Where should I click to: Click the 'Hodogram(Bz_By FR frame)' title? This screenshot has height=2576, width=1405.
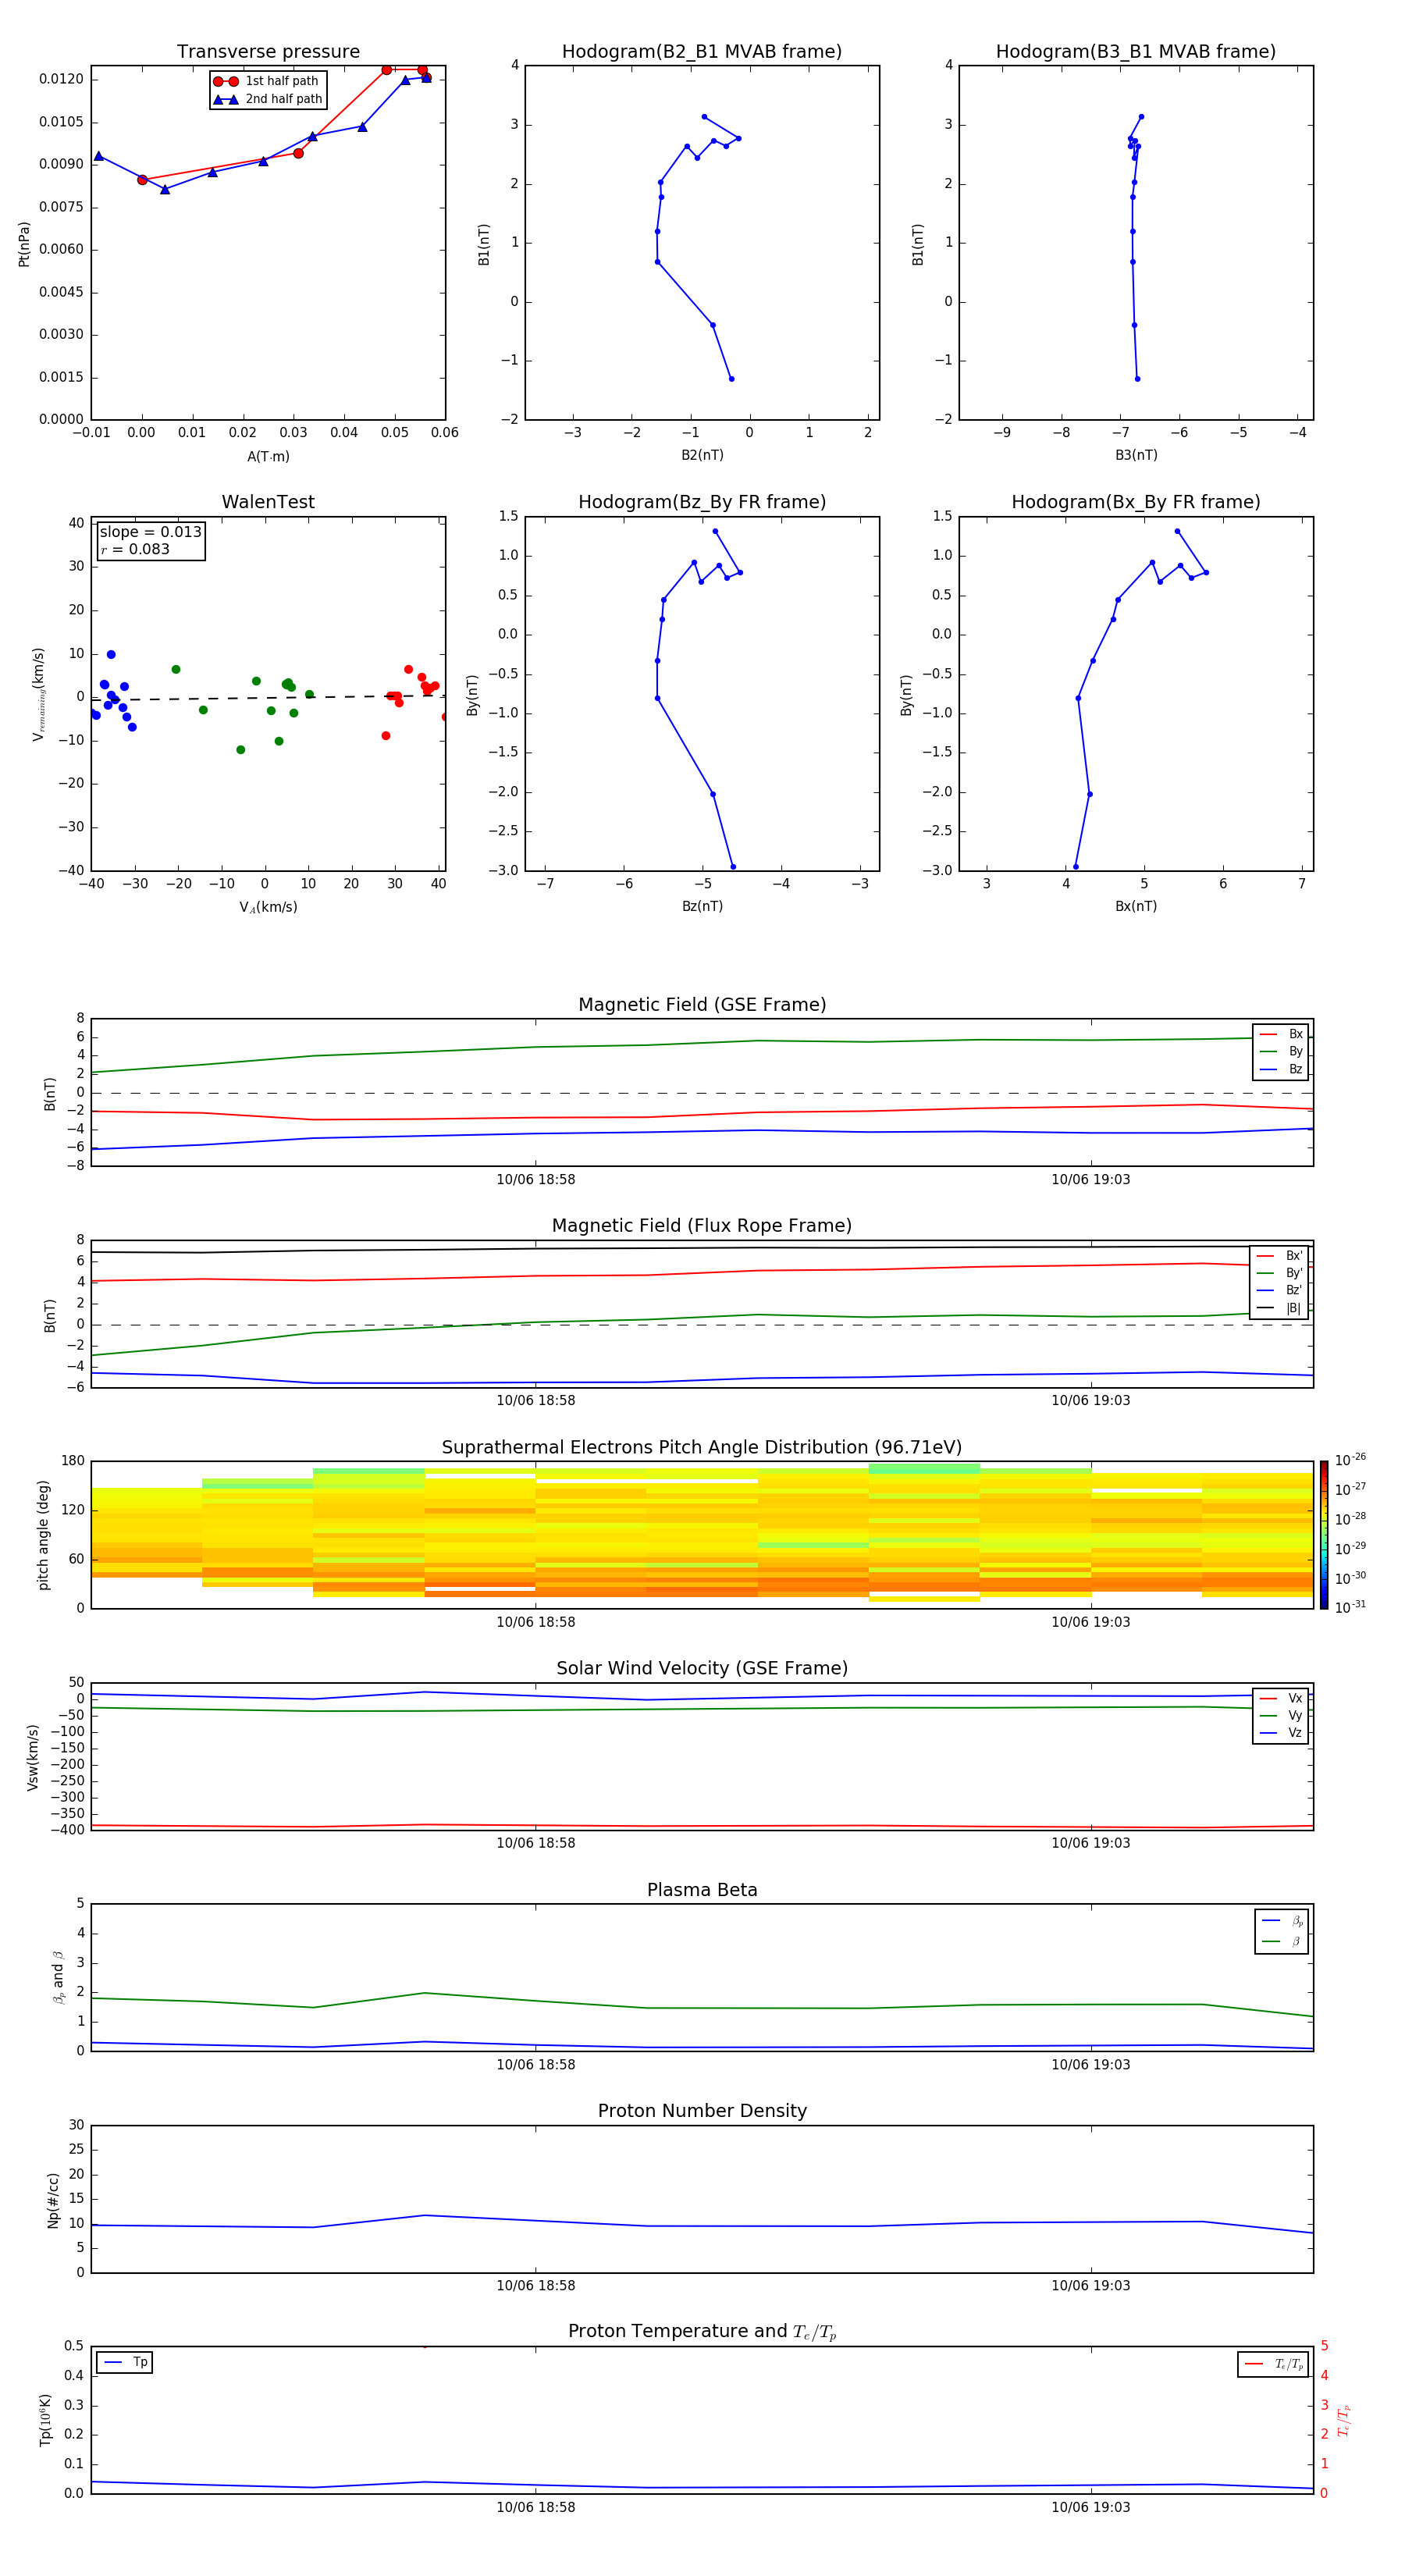click(702, 502)
